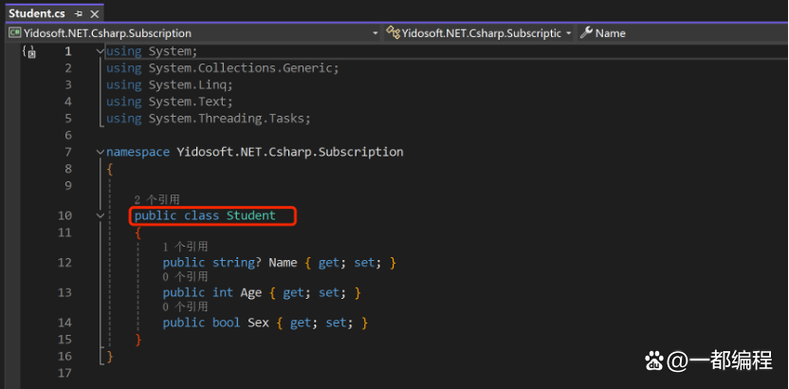Open the '0 个引用' CodeLens above Sex
The width and height of the screenshot is (789, 389).
(185, 306)
